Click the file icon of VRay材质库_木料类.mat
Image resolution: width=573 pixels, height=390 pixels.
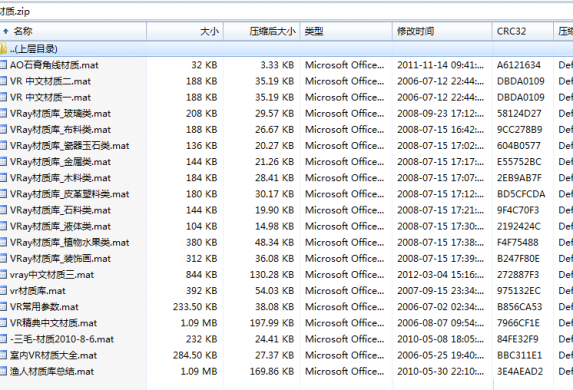click(3, 178)
